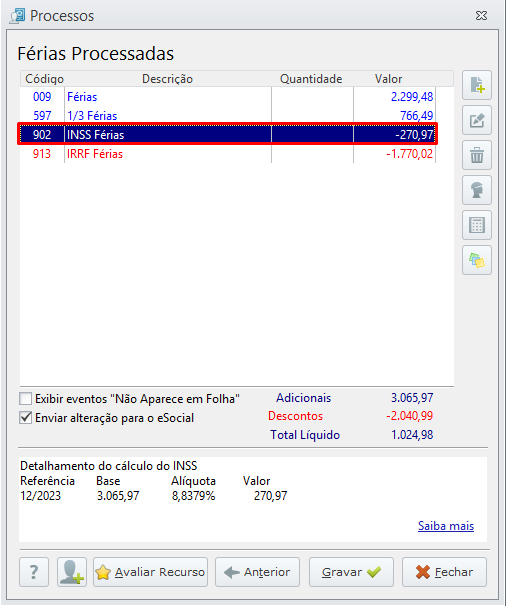Viewport: 506px width, 606px height.
Task: Click the sticky notes icon button
Action: (x=477, y=260)
